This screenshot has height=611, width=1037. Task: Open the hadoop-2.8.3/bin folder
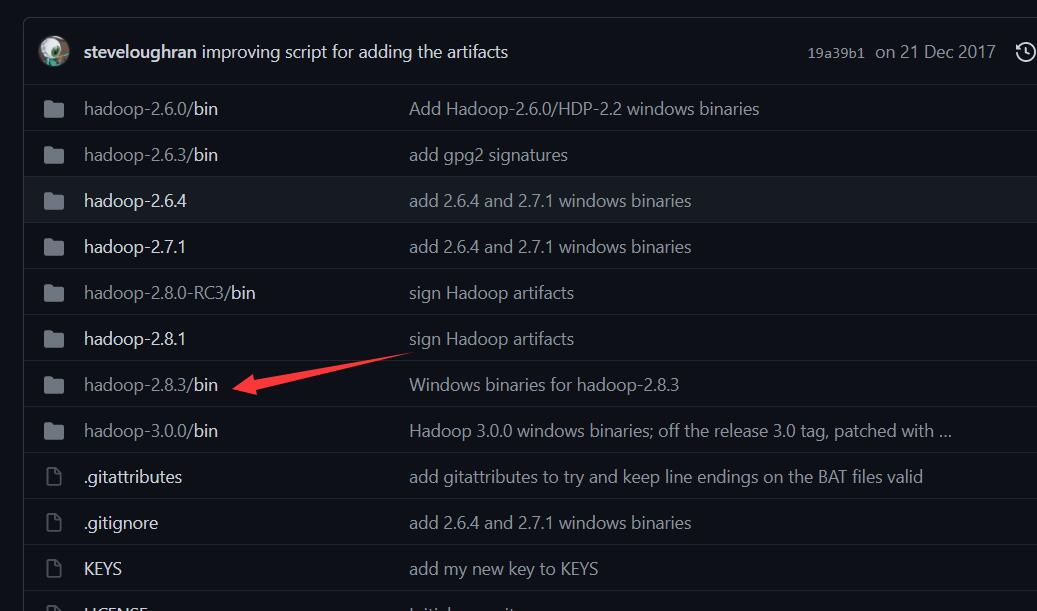click(x=150, y=385)
